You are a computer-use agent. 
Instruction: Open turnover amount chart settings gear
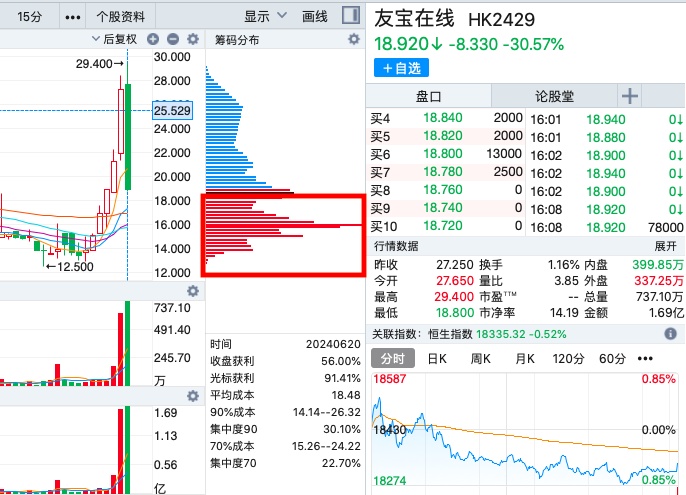click(193, 396)
